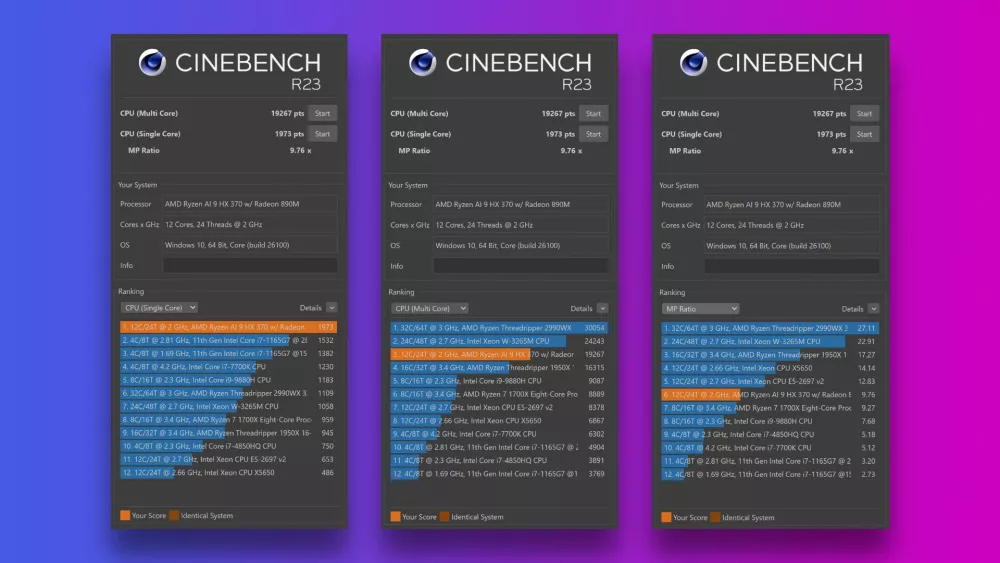Image resolution: width=1000 pixels, height=563 pixels.
Task: Select the Xeon W-3265M row with ratio 22.91
Action: coord(770,342)
